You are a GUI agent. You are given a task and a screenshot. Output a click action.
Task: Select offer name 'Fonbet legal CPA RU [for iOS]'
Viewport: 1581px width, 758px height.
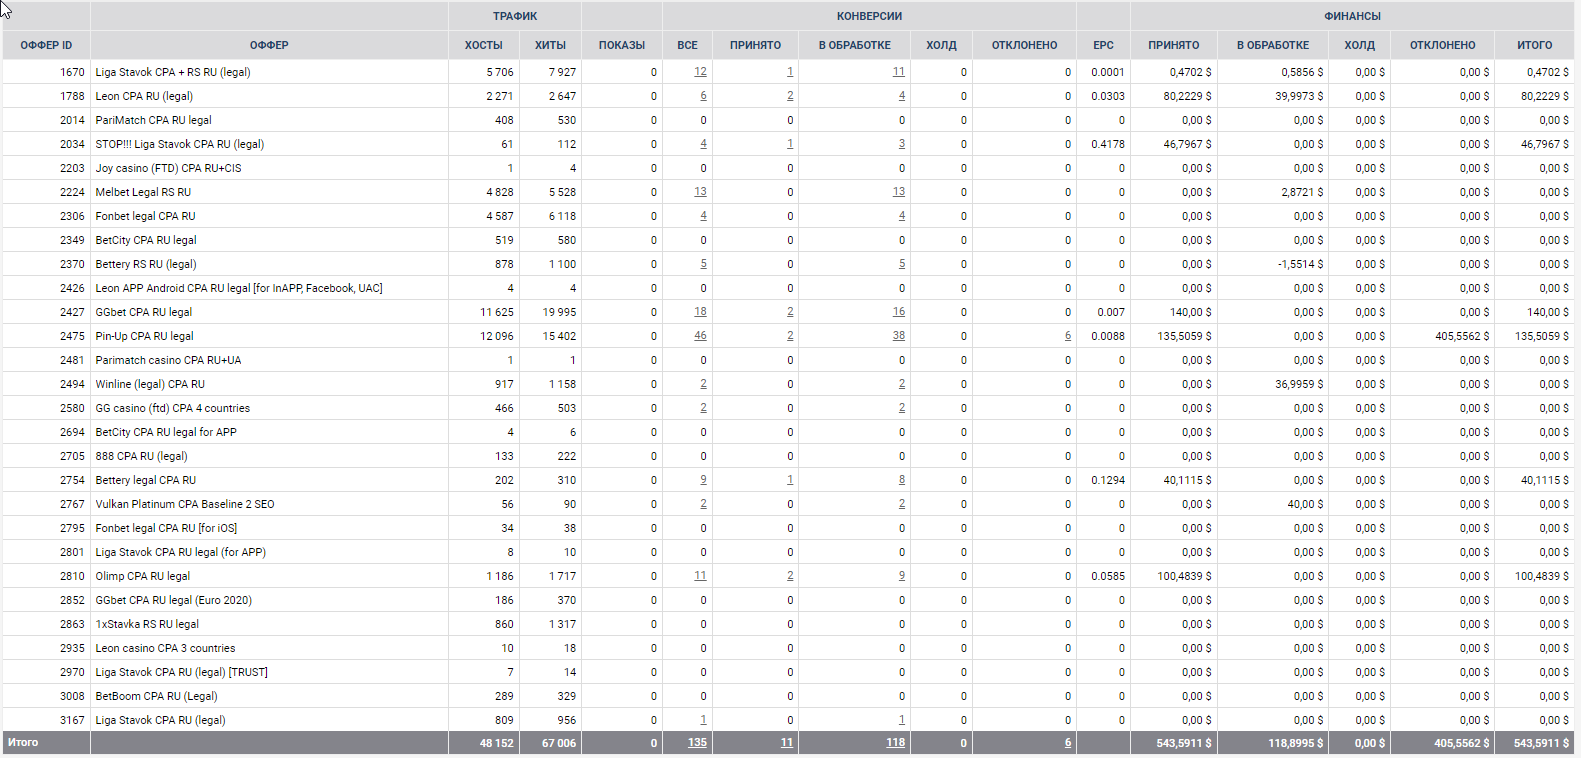pyautogui.click(x=166, y=528)
